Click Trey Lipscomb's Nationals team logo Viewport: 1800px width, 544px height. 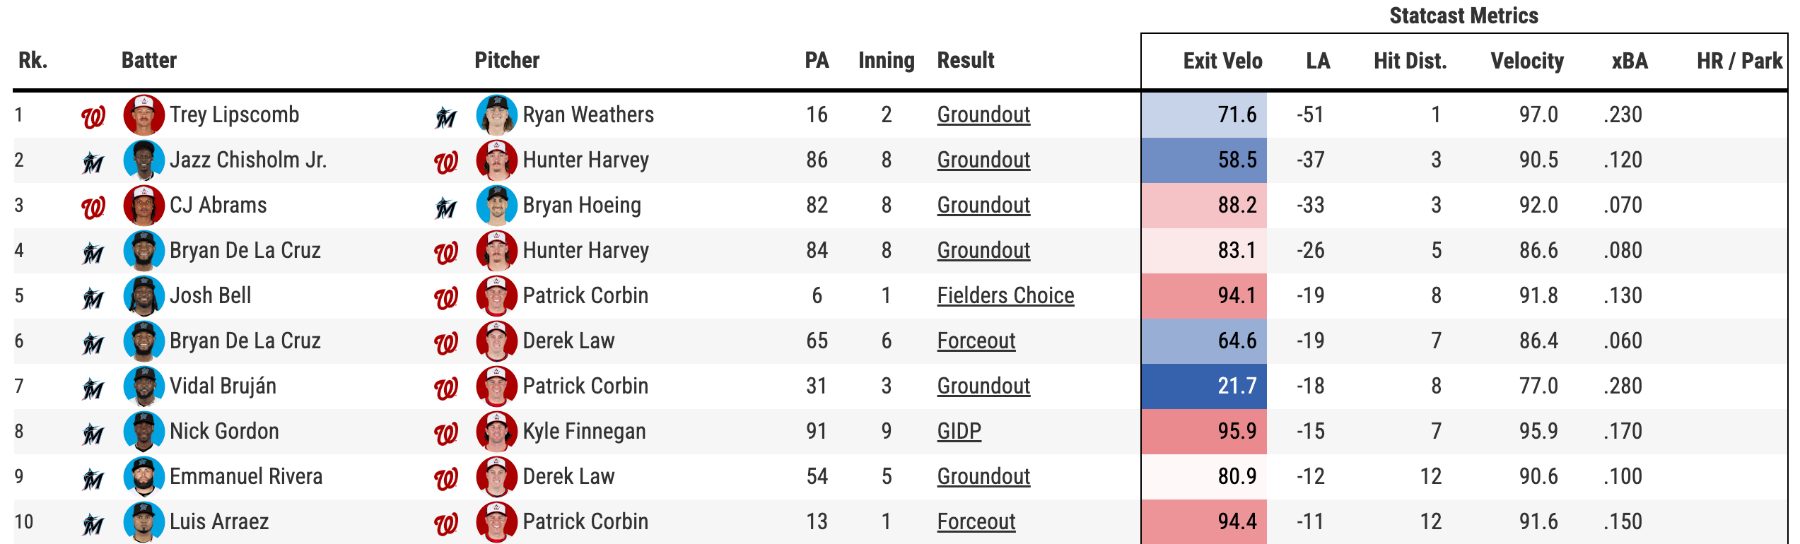(93, 117)
